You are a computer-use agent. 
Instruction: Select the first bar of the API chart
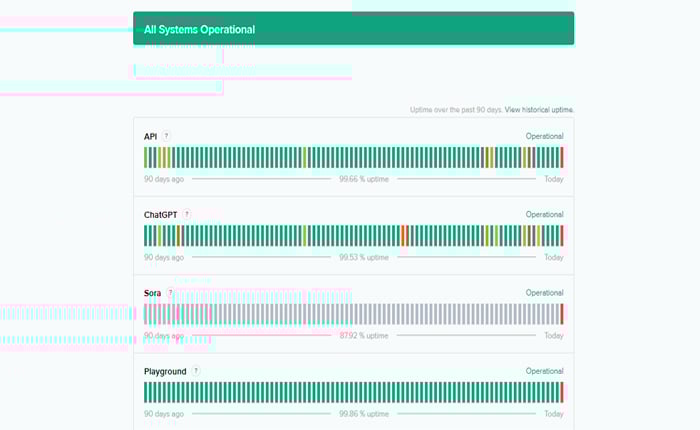[x=146, y=157]
